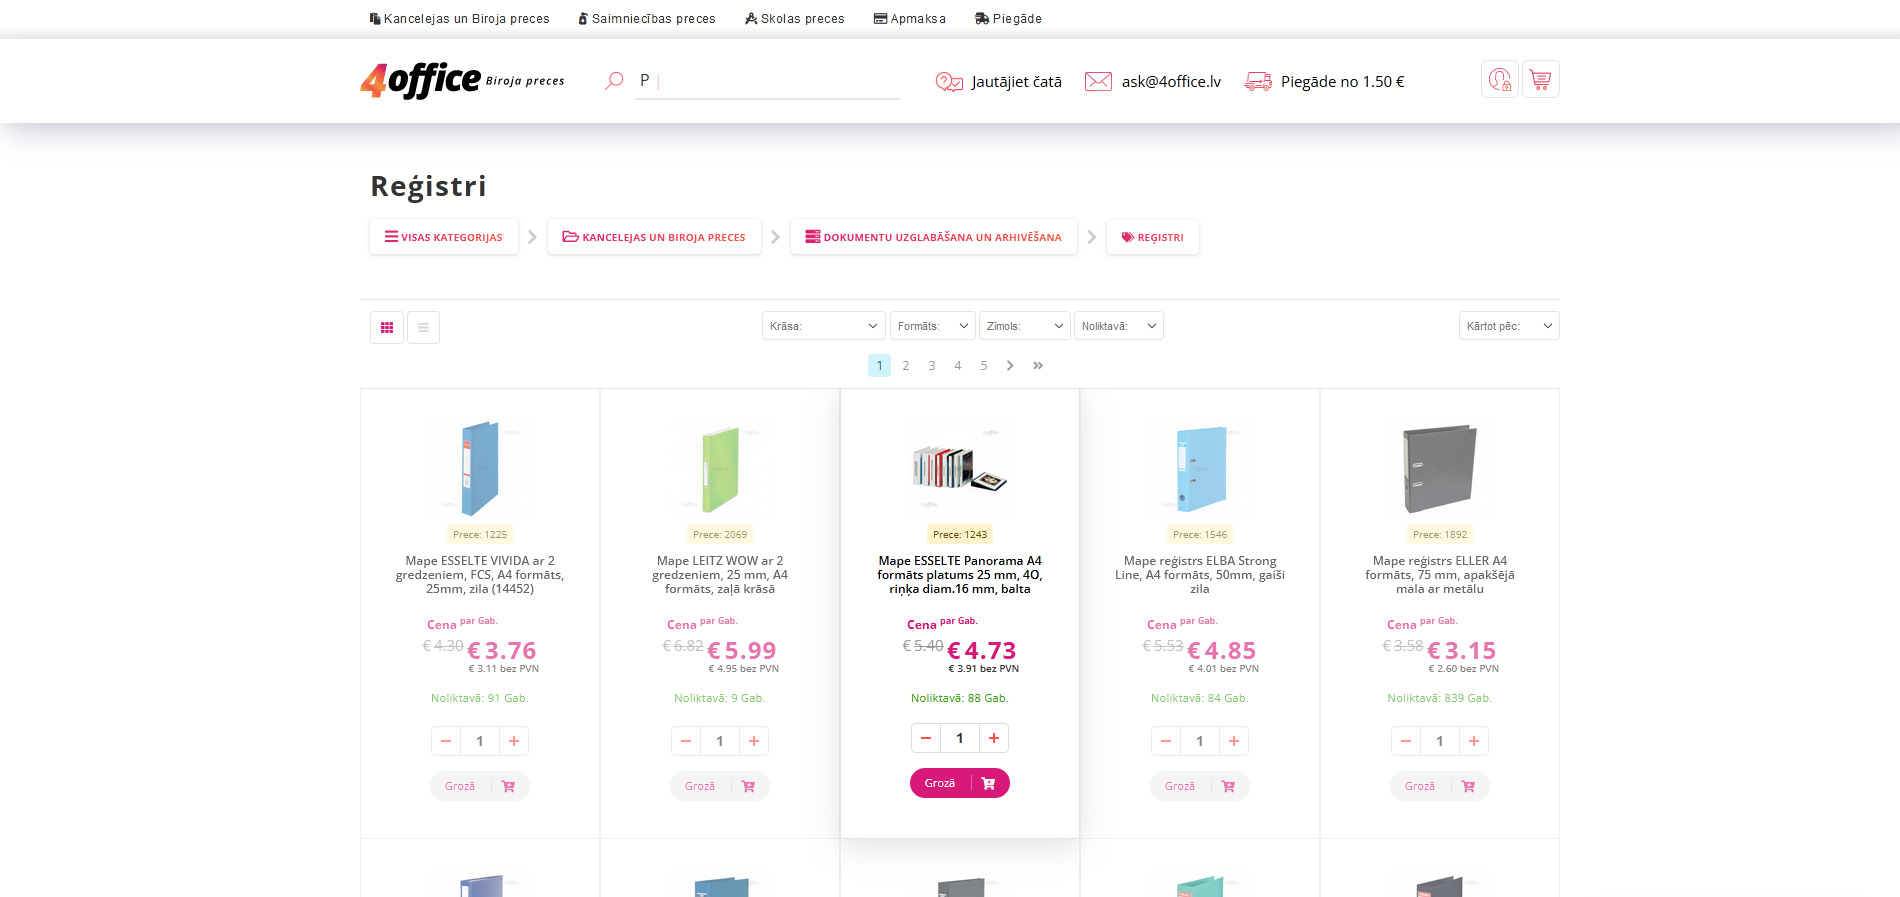The width and height of the screenshot is (1900, 897).
Task: Open ESSELTE VIVIDA blue folder thumbnail
Action: tap(480, 468)
